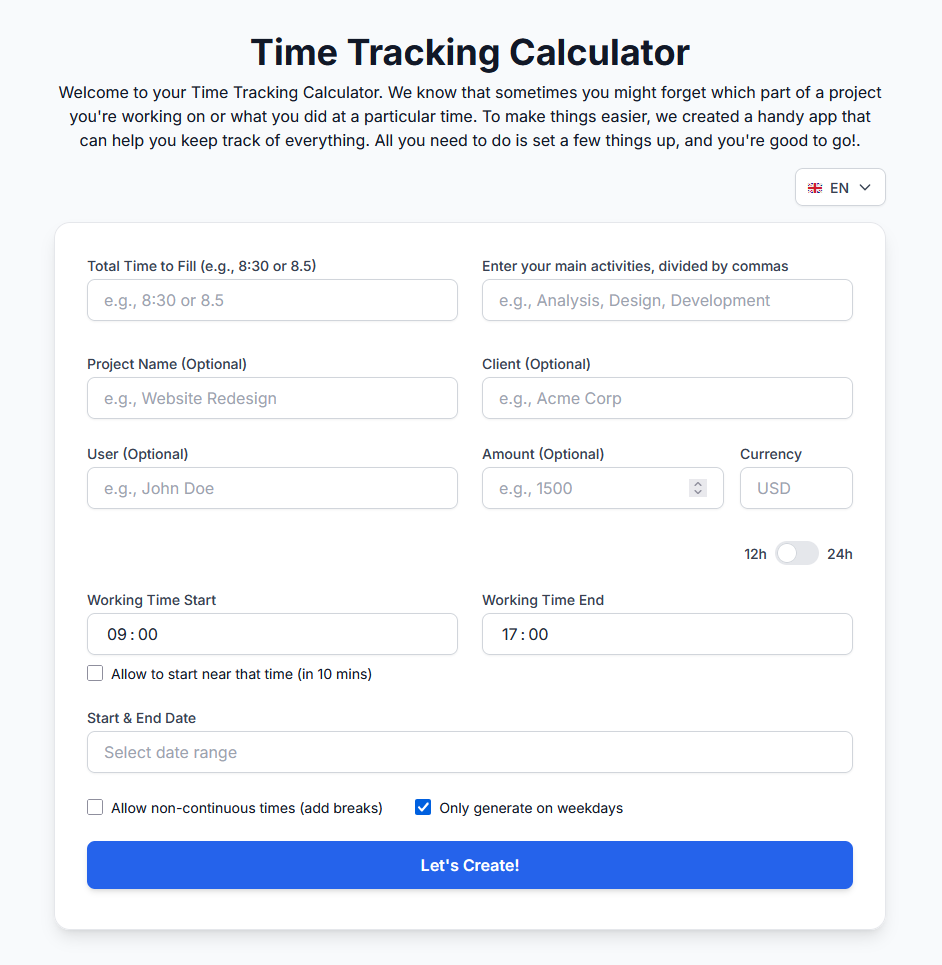The image size is (942, 965).
Task: Click Let's Create button
Action: [x=470, y=865]
